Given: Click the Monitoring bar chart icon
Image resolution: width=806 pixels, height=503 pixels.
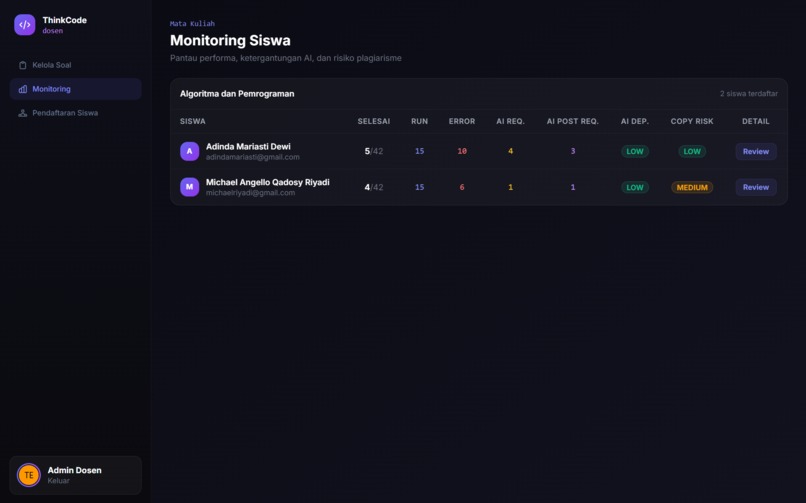Looking at the screenshot, I should [x=23, y=89].
